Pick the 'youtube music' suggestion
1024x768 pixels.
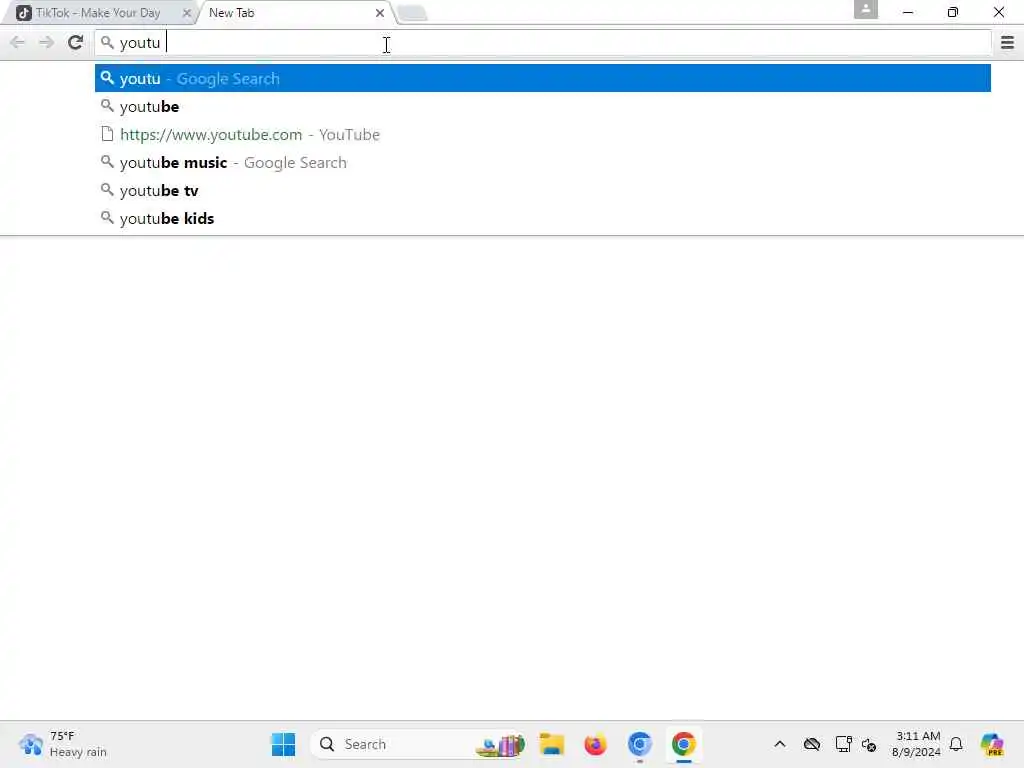[543, 163]
